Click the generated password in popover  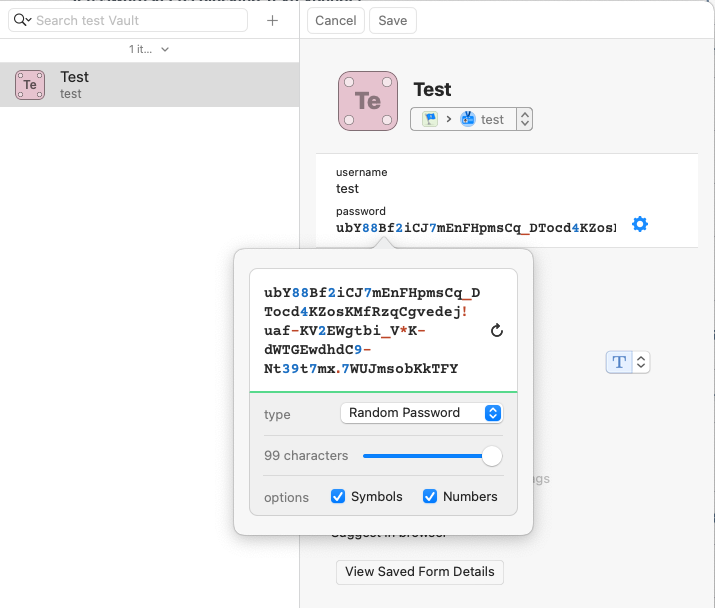point(372,330)
